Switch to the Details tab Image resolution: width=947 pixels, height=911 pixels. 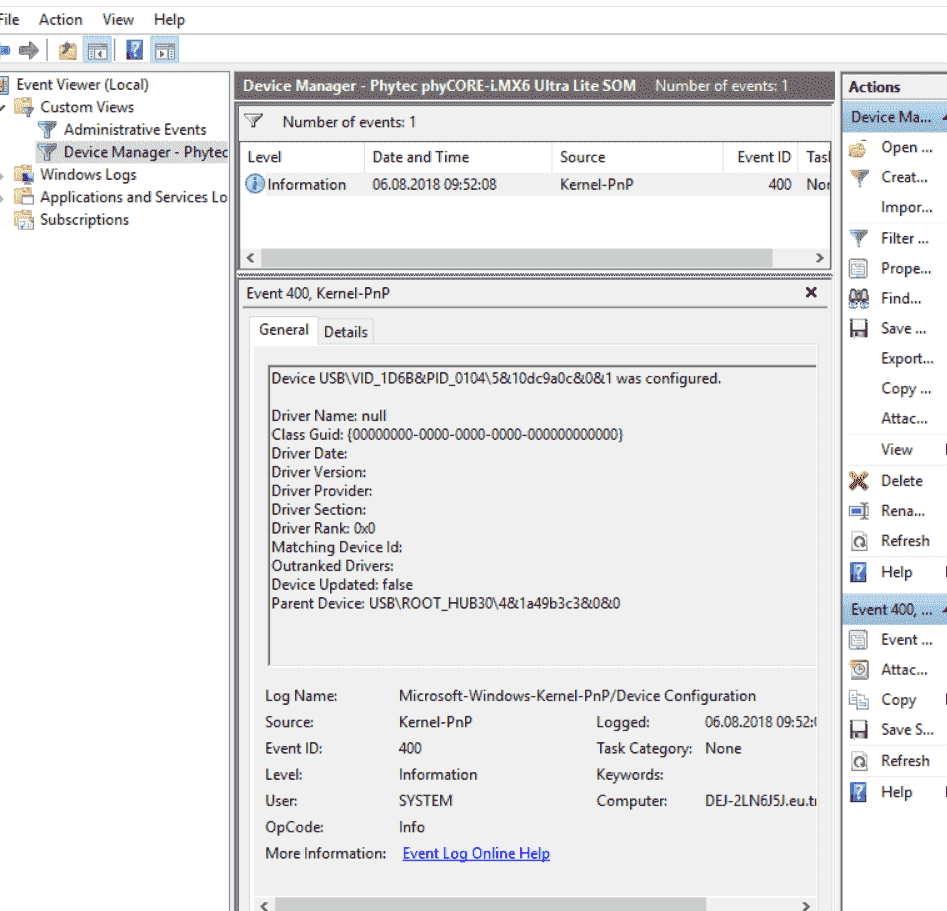pos(345,332)
